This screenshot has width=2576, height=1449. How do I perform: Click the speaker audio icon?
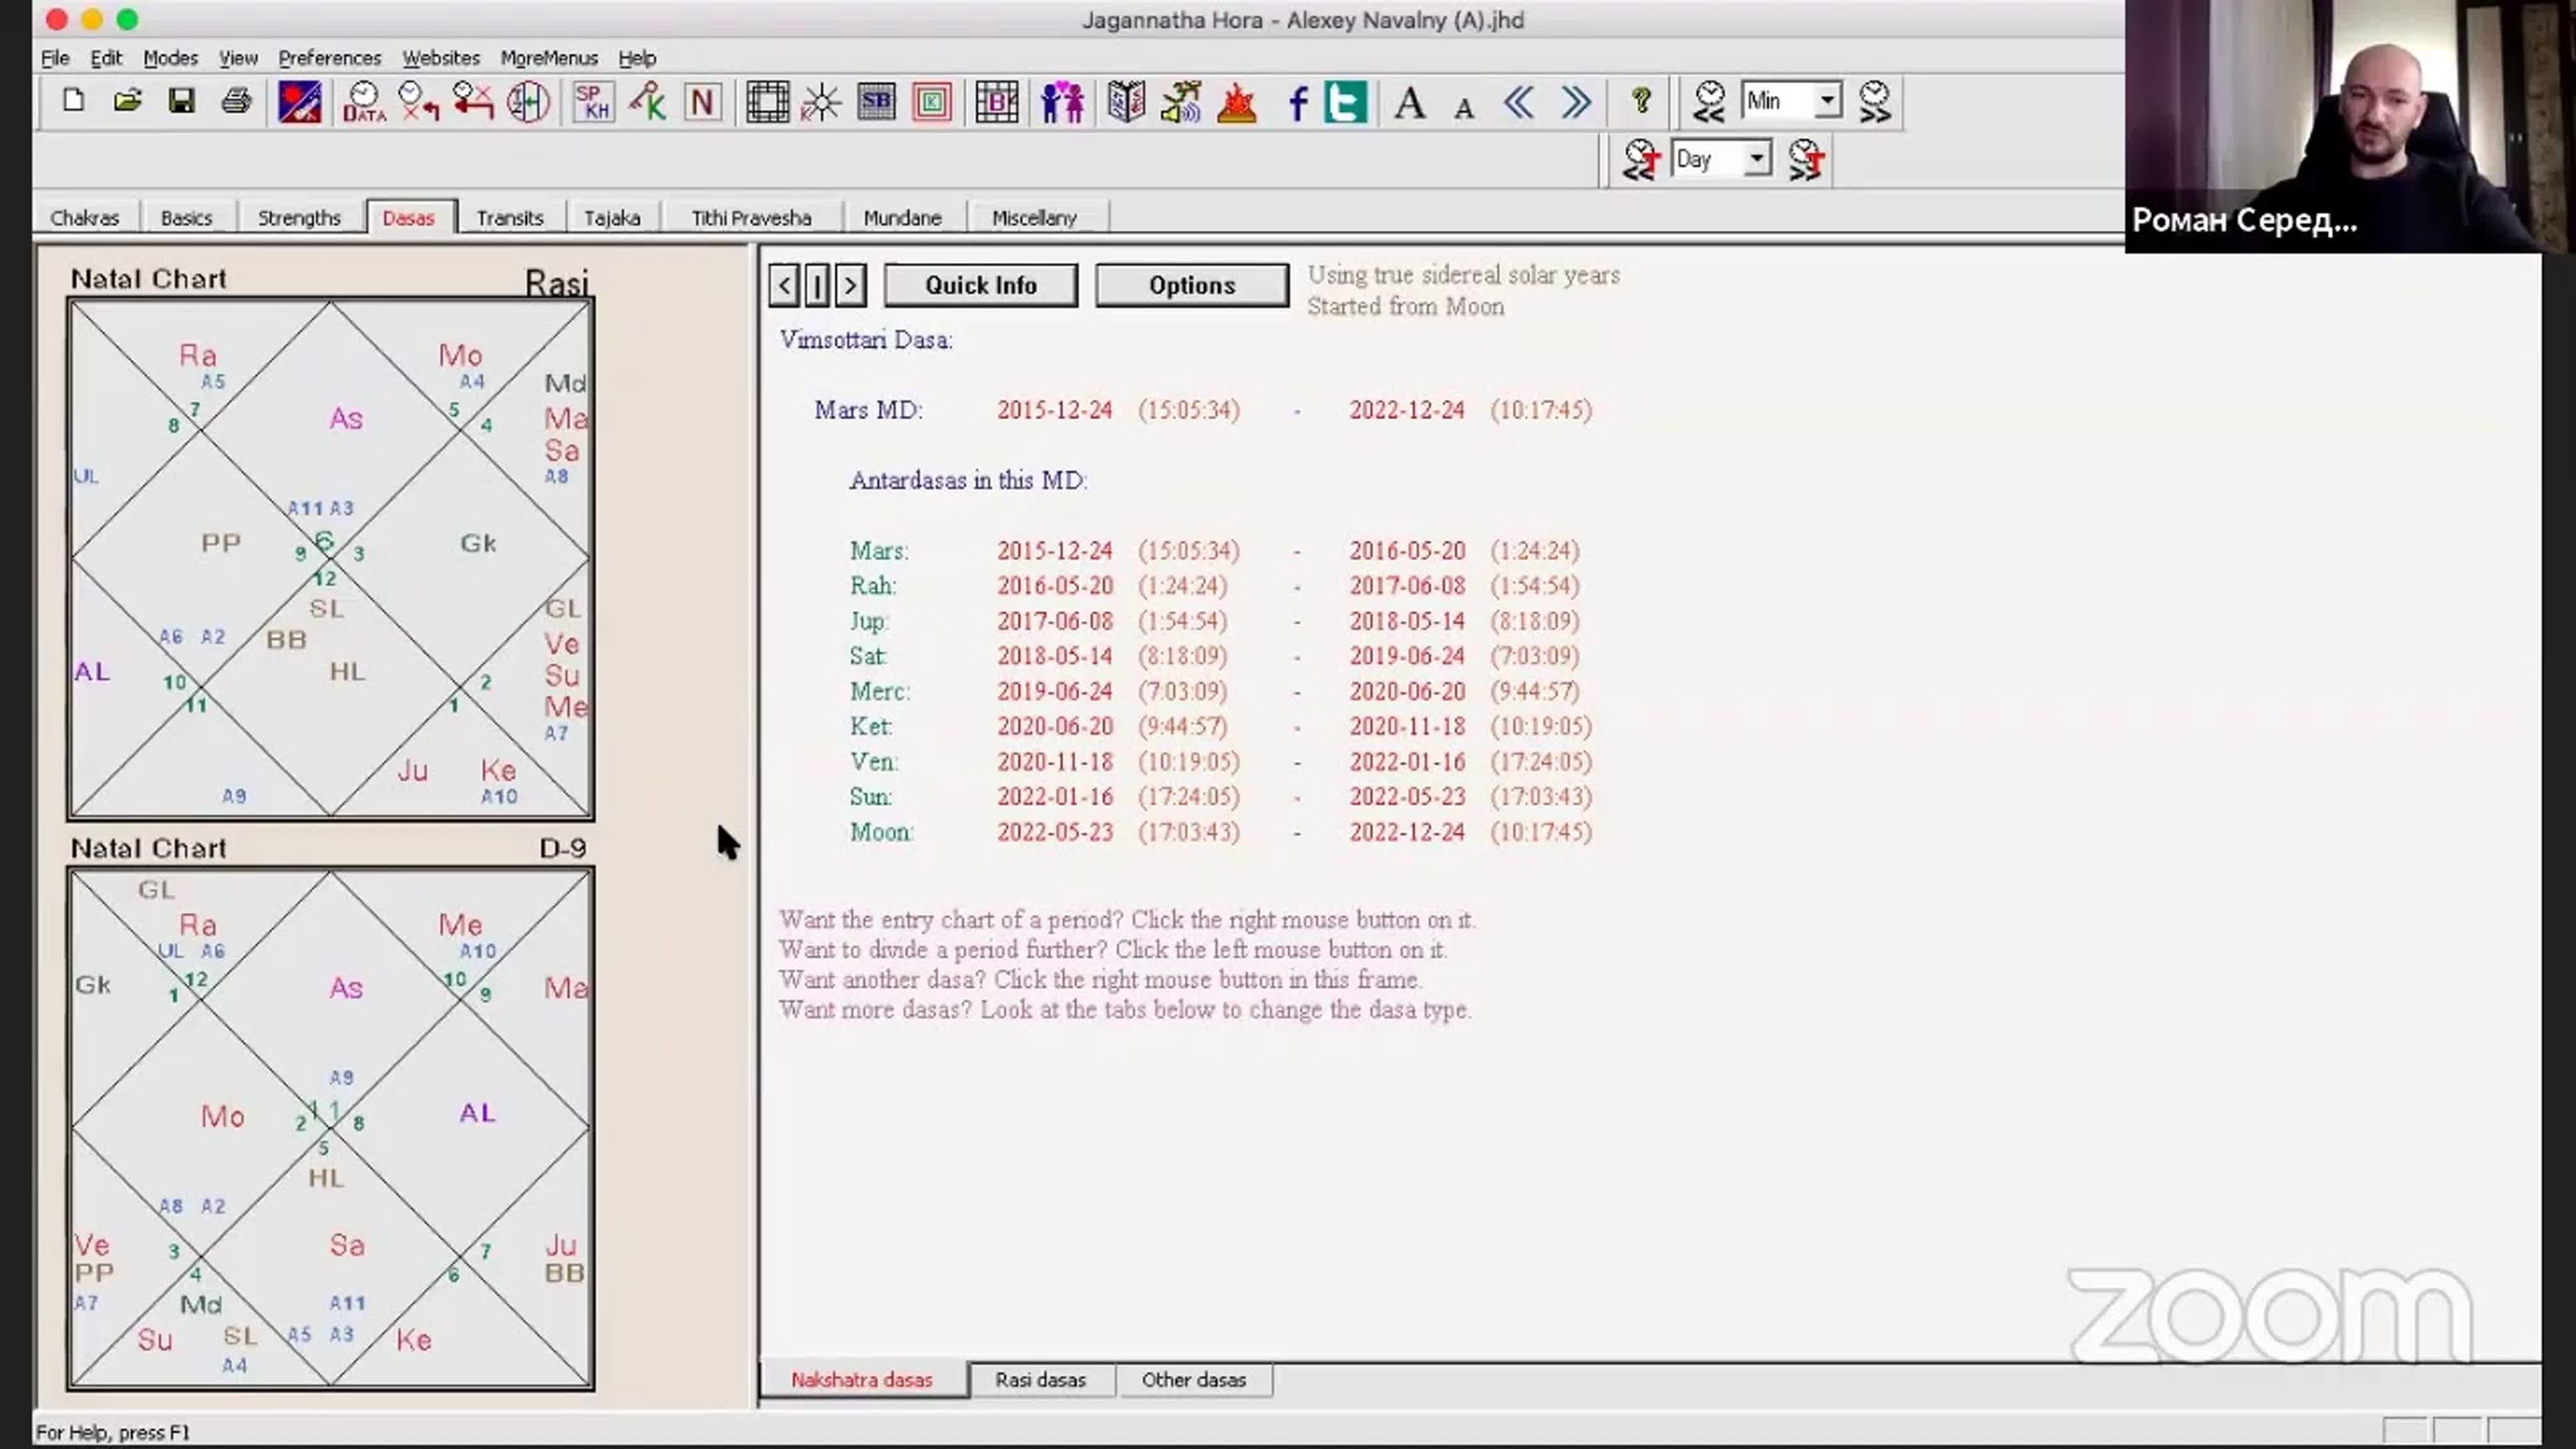click(x=1181, y=102)
